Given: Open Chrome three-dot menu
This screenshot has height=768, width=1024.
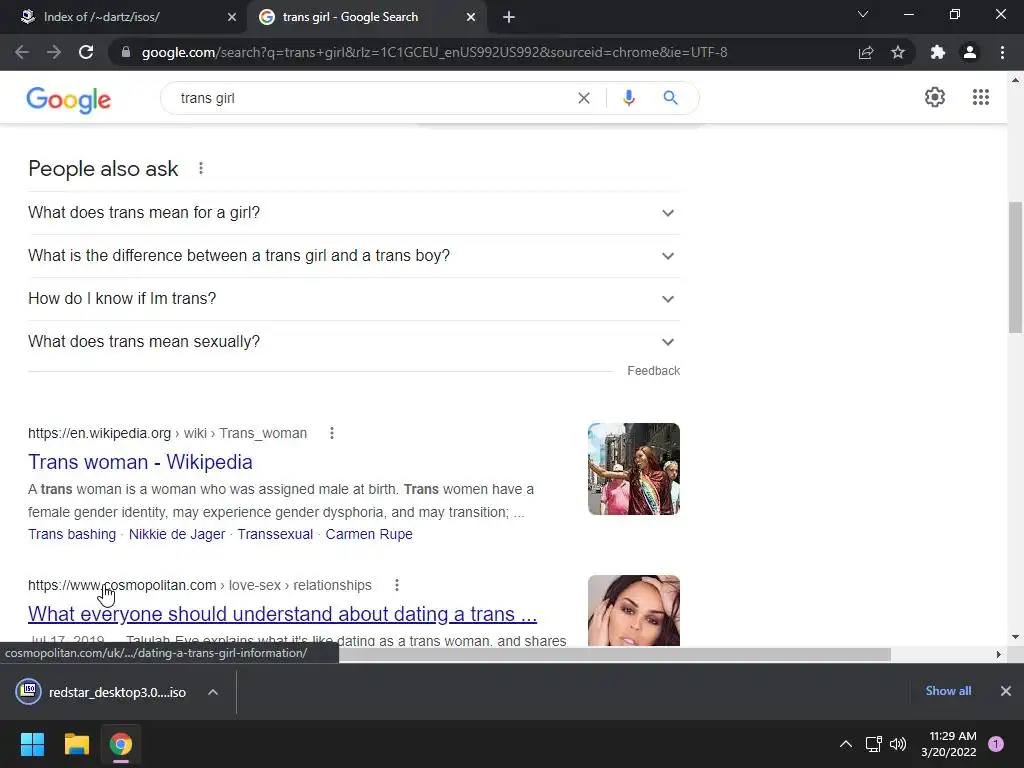Looking at the screenshot, I should click(1002, 52).
